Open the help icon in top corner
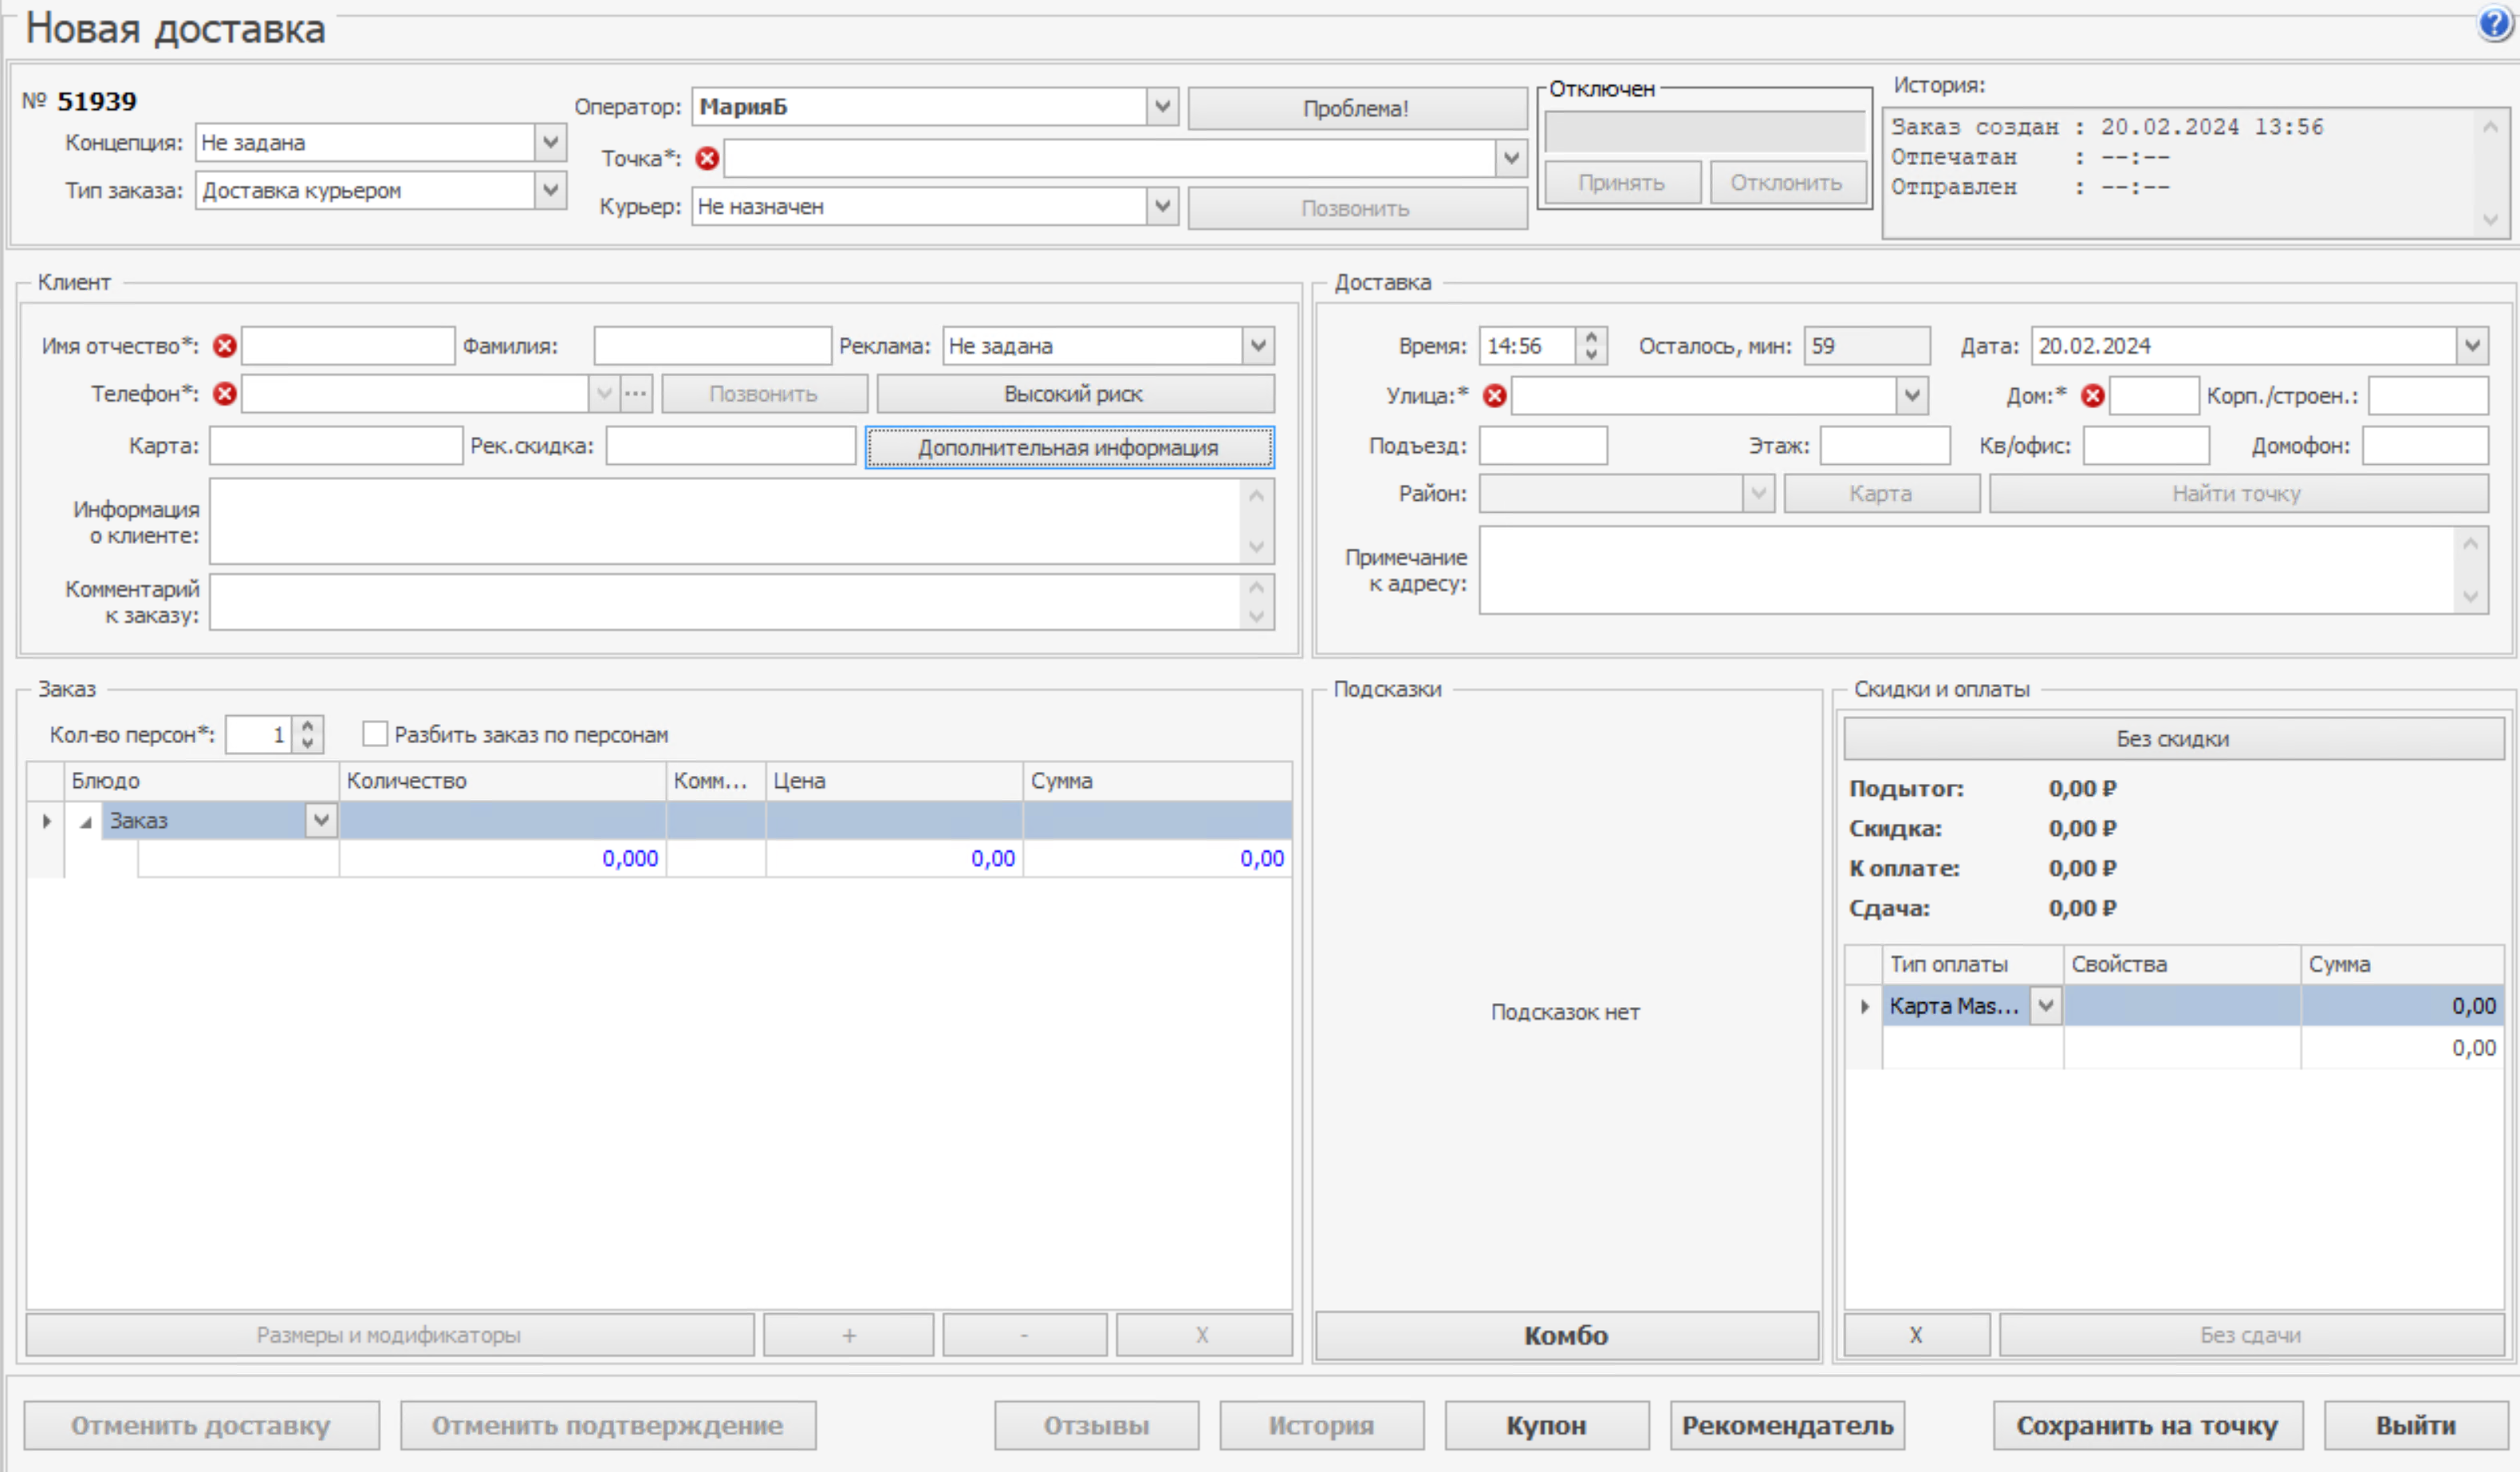Image resolution: width=2520 pixels, height=1472 pixels. pyautogui.click(x=2496, y=23)
